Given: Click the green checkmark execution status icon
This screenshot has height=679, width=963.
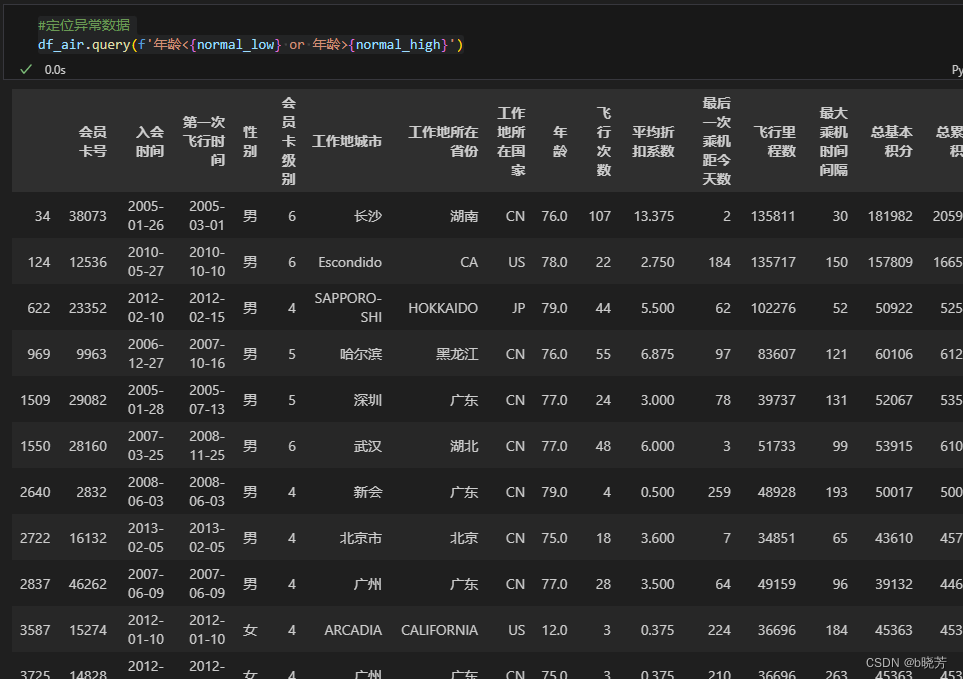Looking at the screenshot, I should 26,70.
